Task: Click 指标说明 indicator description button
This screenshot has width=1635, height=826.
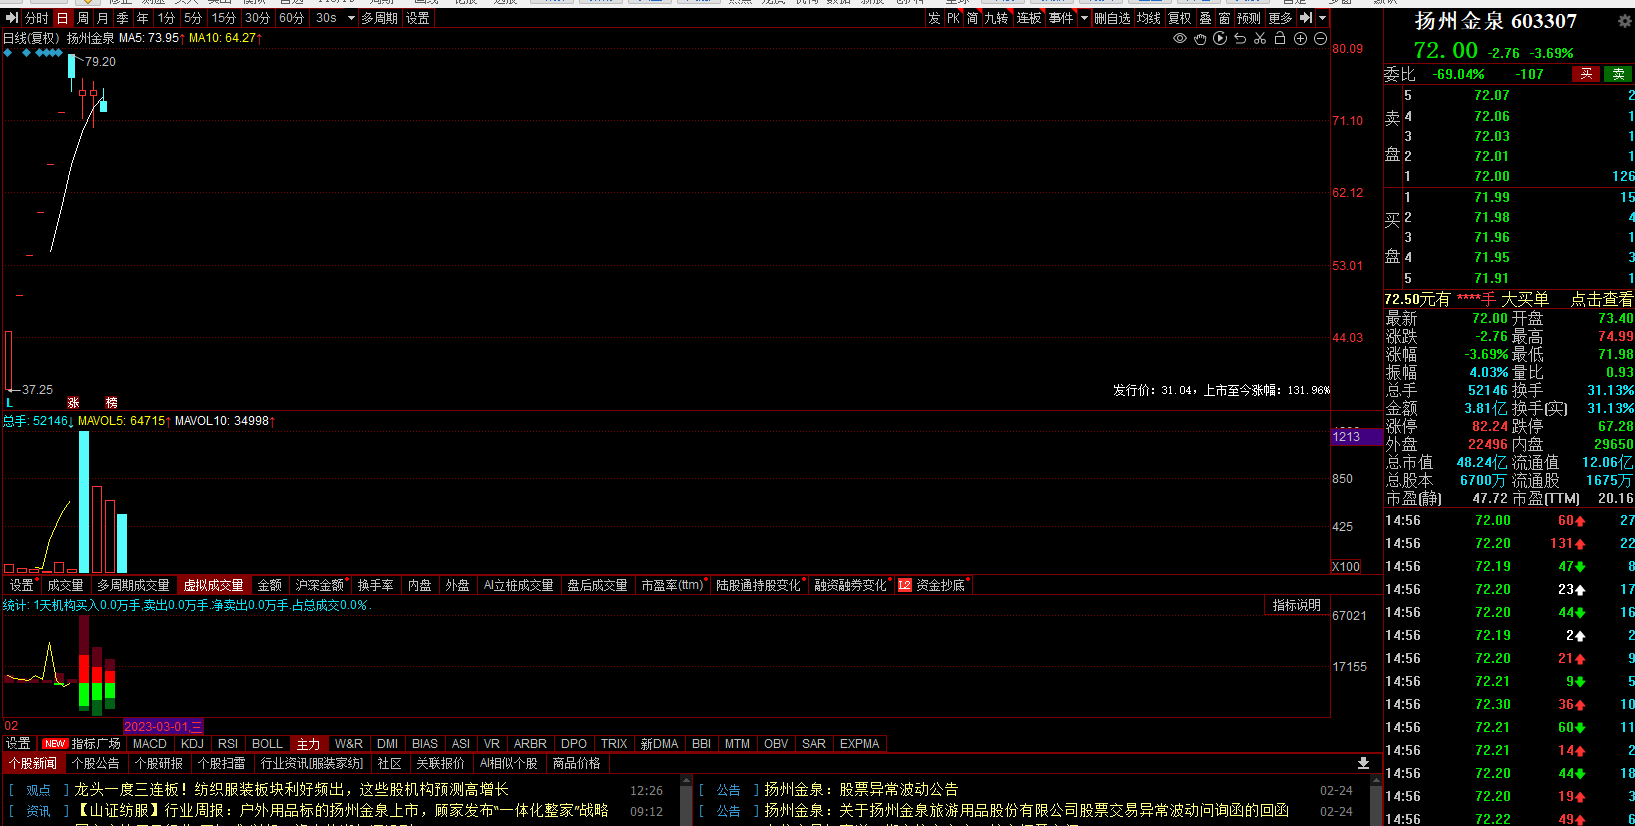Action: click(x=1297, y=605)
